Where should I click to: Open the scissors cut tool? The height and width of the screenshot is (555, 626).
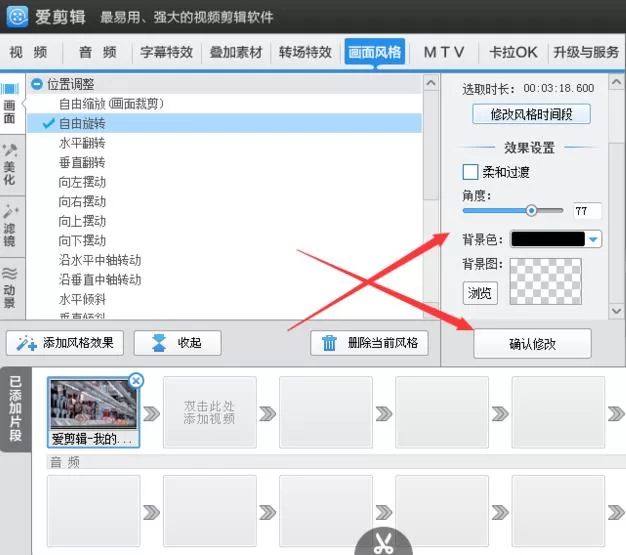383,542
